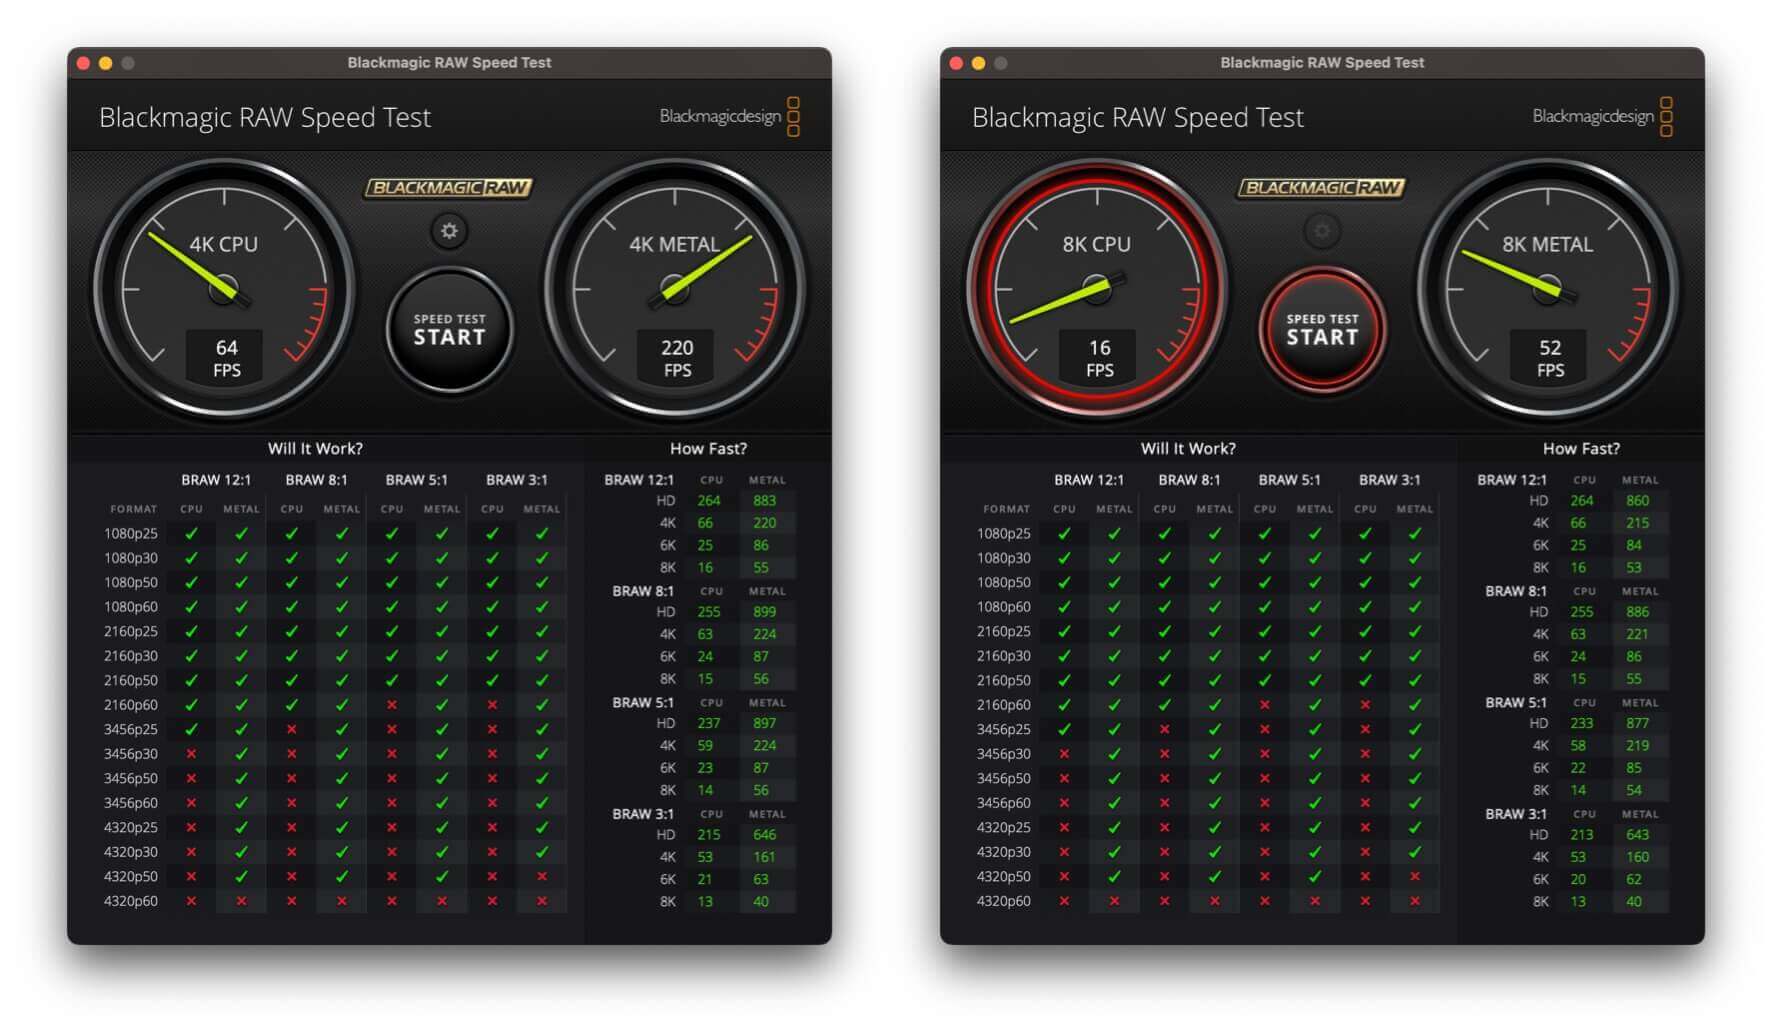The image size is (1774, 1032).
Task: Click the red-ringed 8K CPU gauge
Action: click(x=1097, y=289)
